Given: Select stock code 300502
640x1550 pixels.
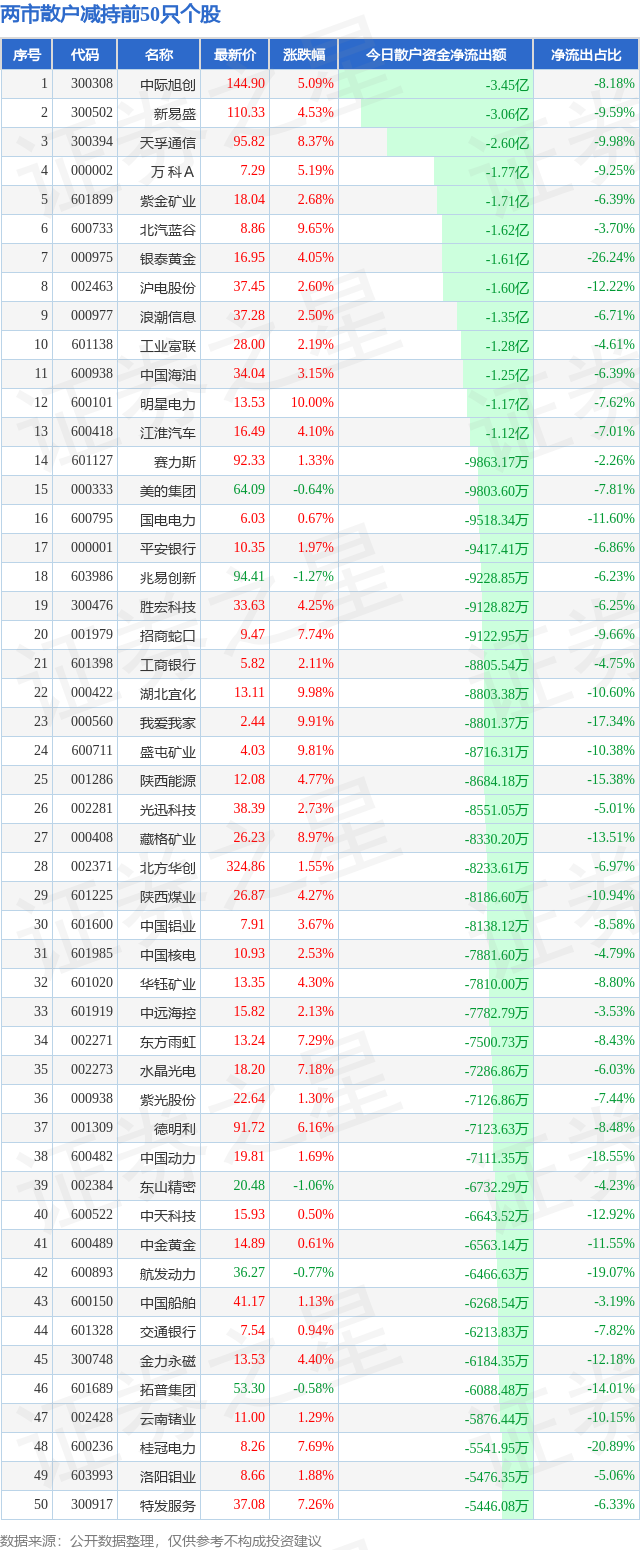Looking at the screenshot, I should 92,113.
